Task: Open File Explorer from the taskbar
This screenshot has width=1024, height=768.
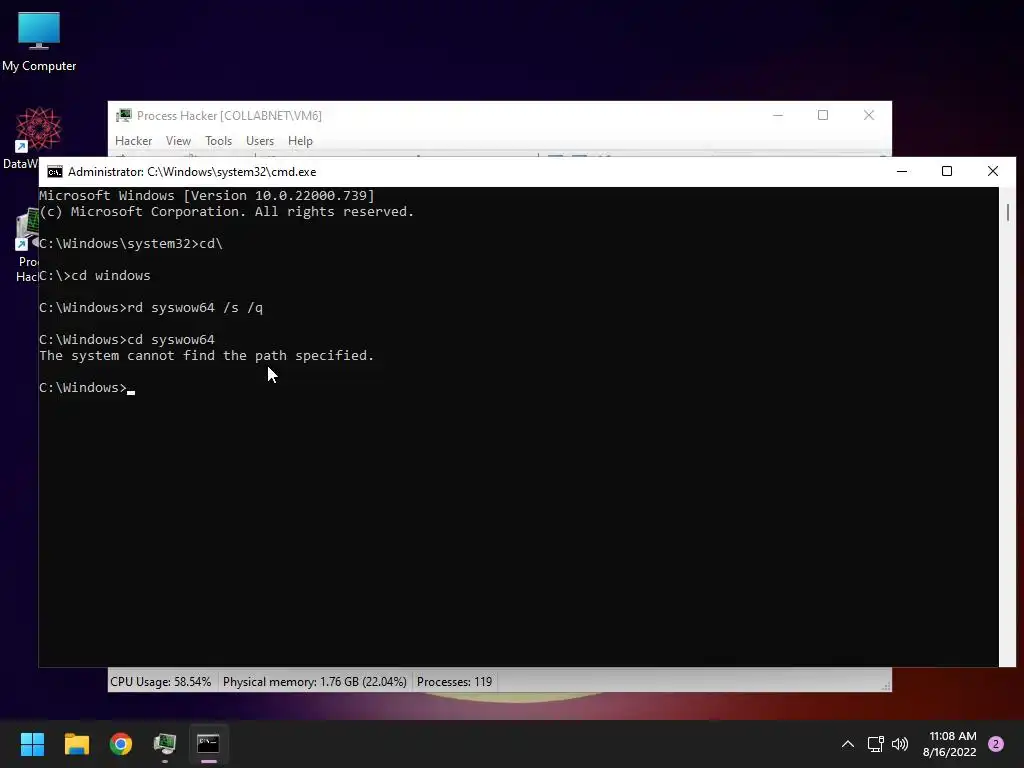Action: pos(76,744)
